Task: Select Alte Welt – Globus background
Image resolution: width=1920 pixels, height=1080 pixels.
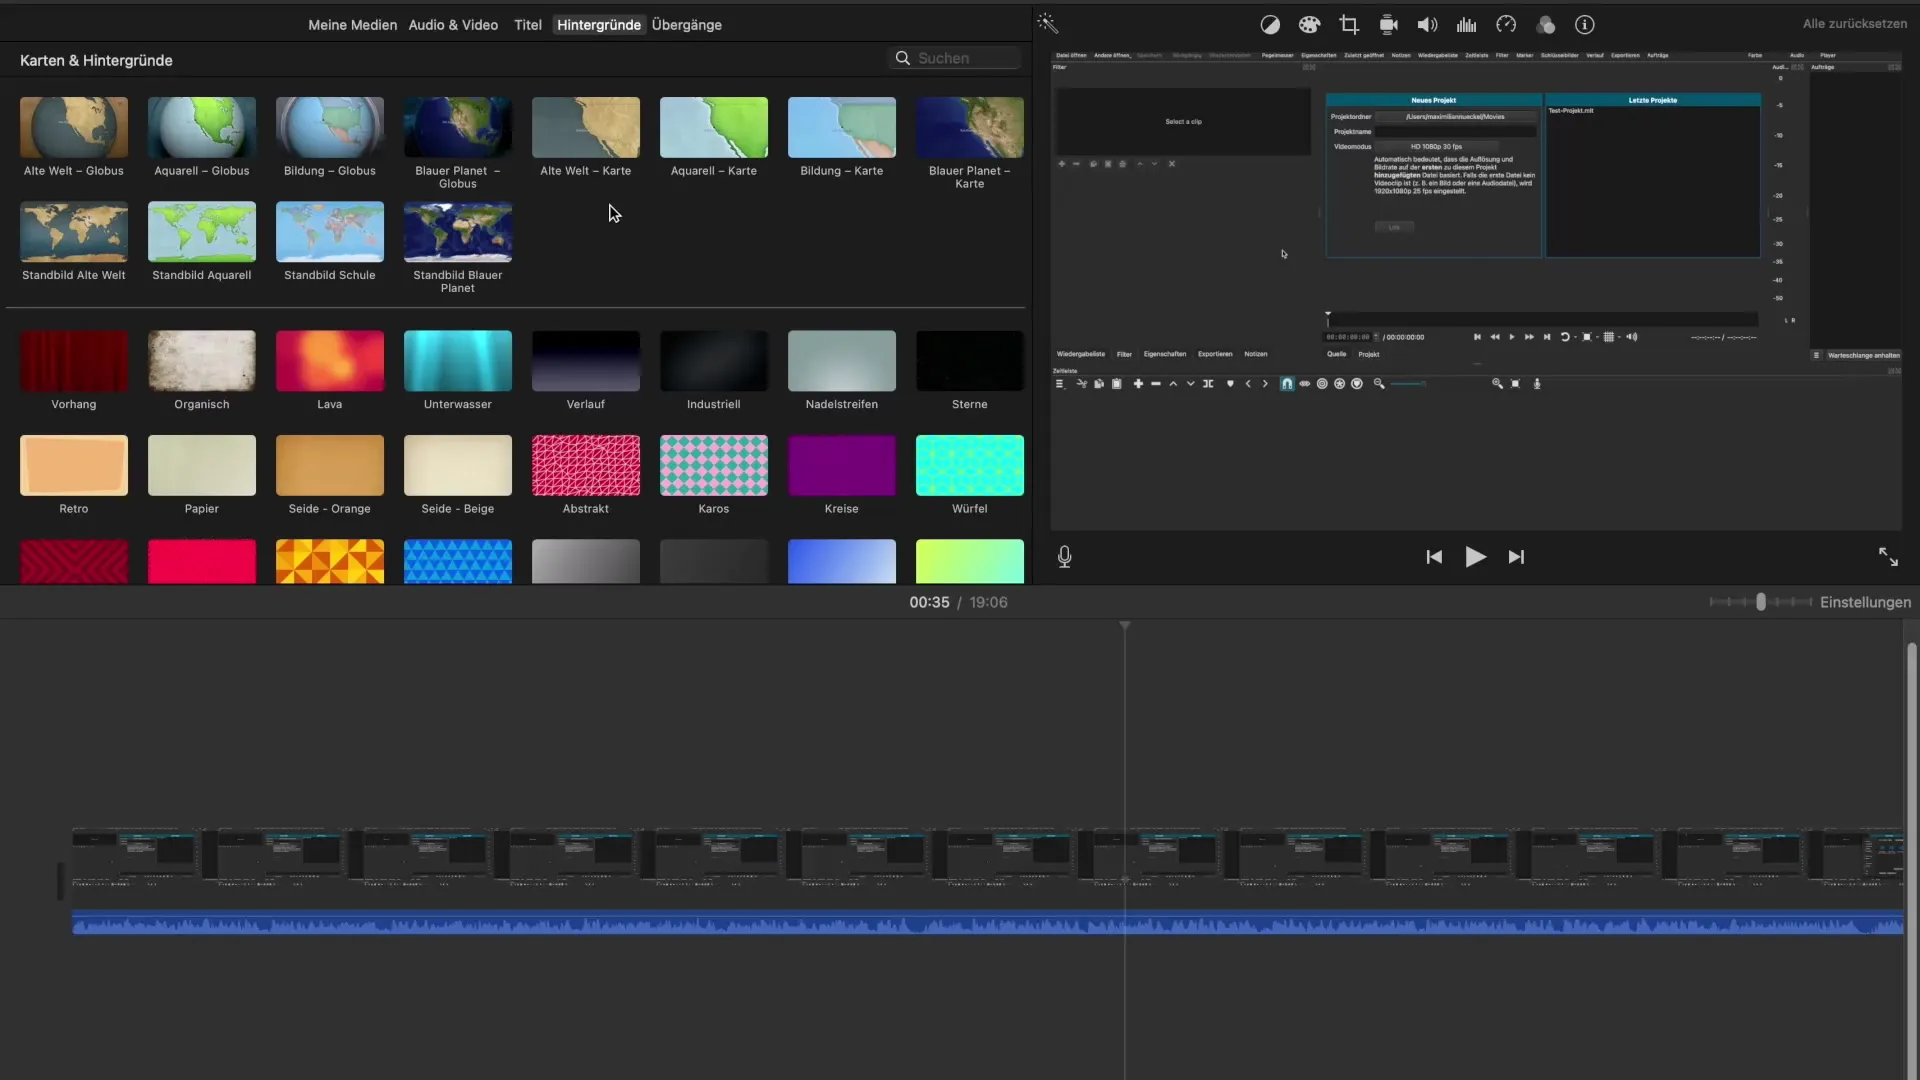Action: pos(74,128)
